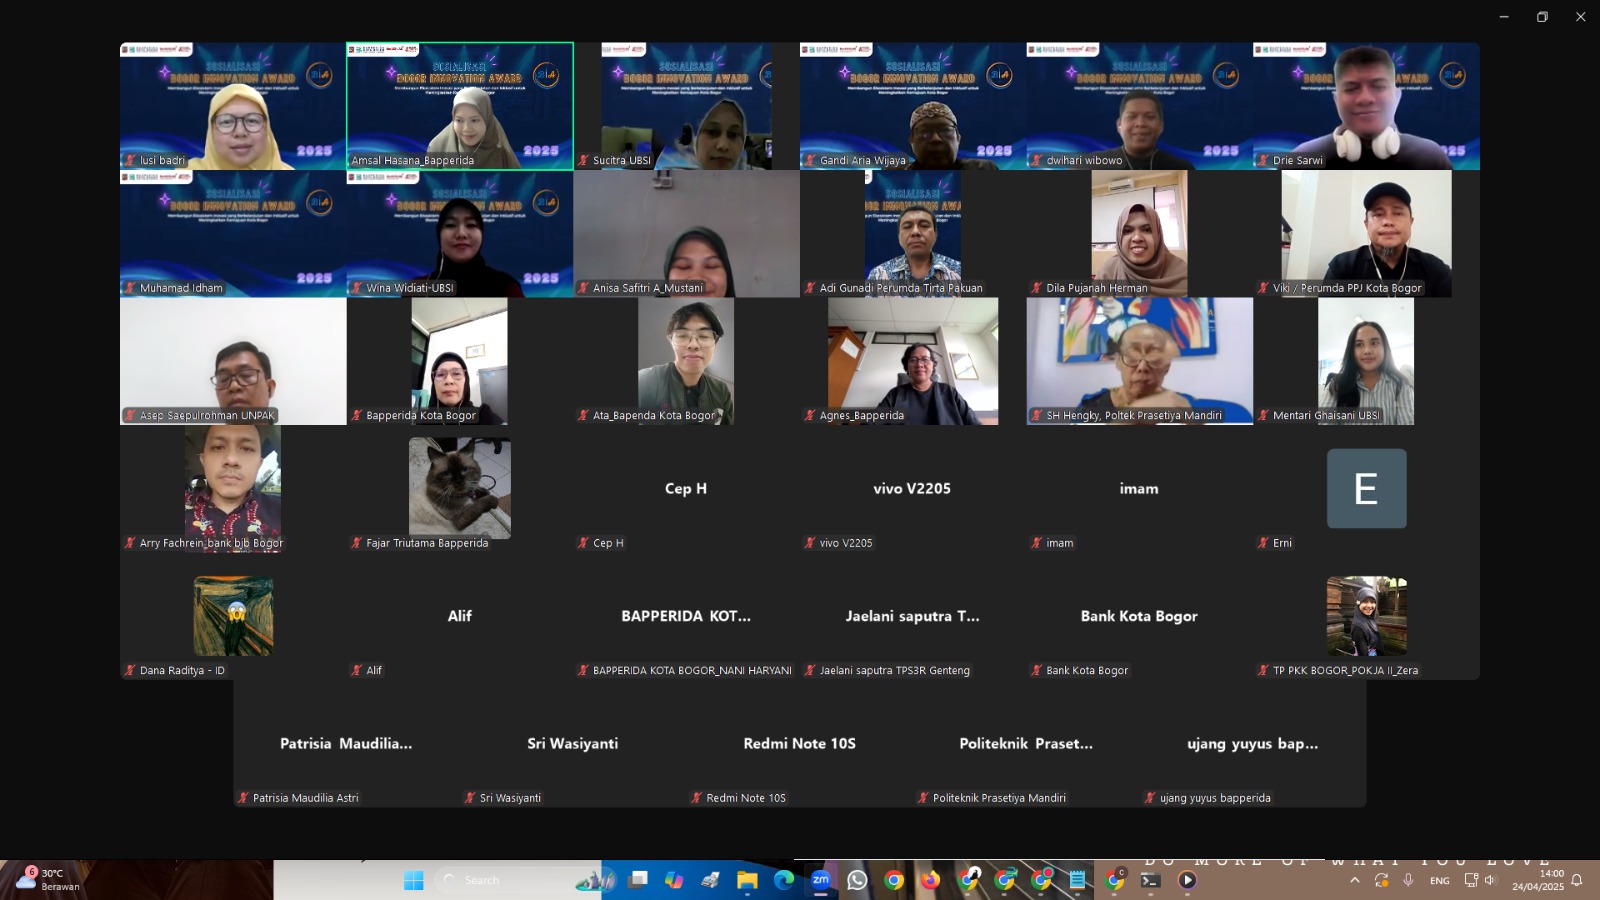Screen dimensions: 1600x900
Task: Open the Zoom app in the taskbar
Action: click(x=821, y=880)
